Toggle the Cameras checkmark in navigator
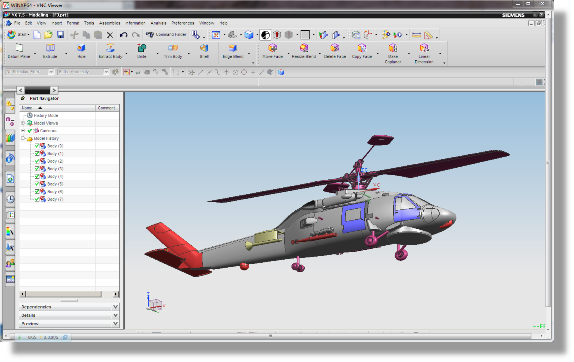Screen dimensions: 574x362 [x=30, y=131]
